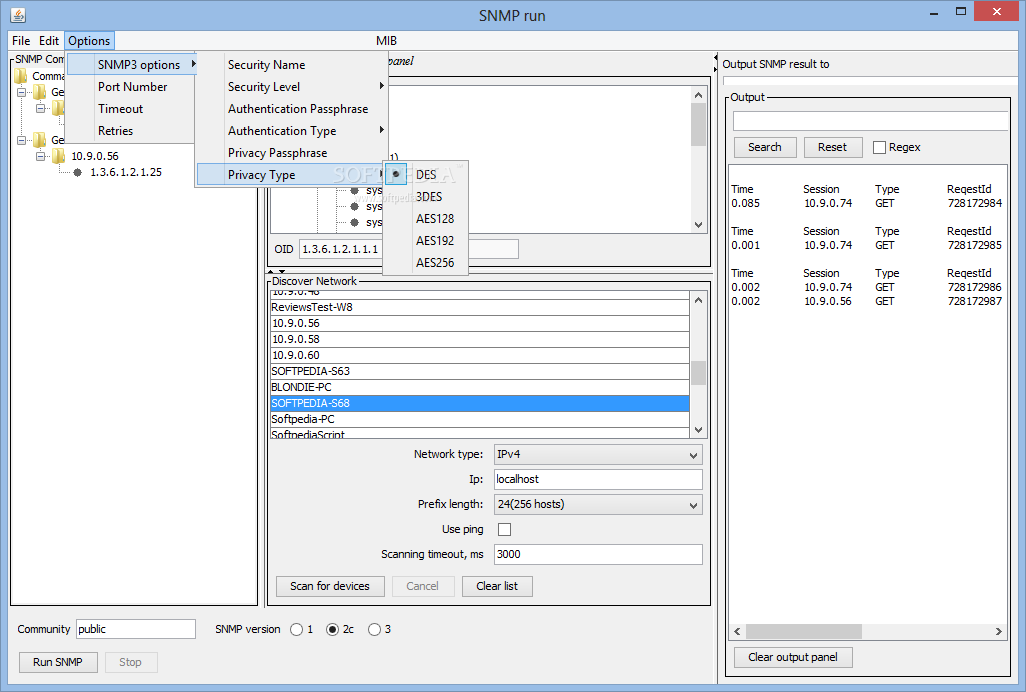Click the Search button
The image size is (1026, 692).
coord(765,147)
